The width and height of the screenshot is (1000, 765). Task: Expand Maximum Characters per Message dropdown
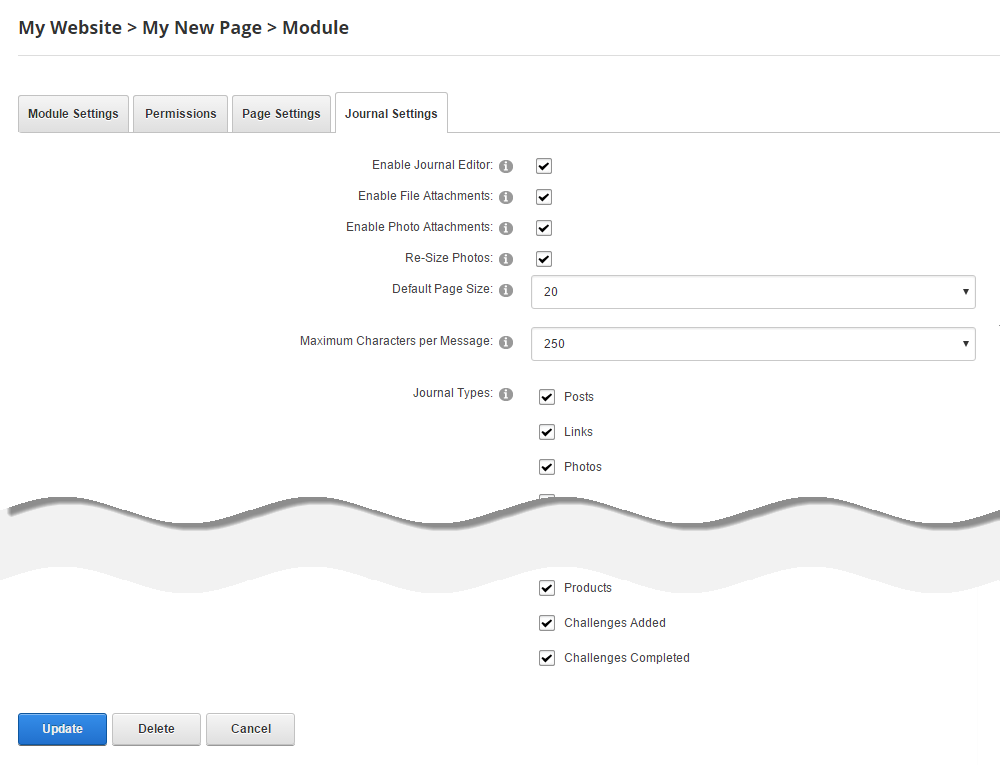point(753,343)
